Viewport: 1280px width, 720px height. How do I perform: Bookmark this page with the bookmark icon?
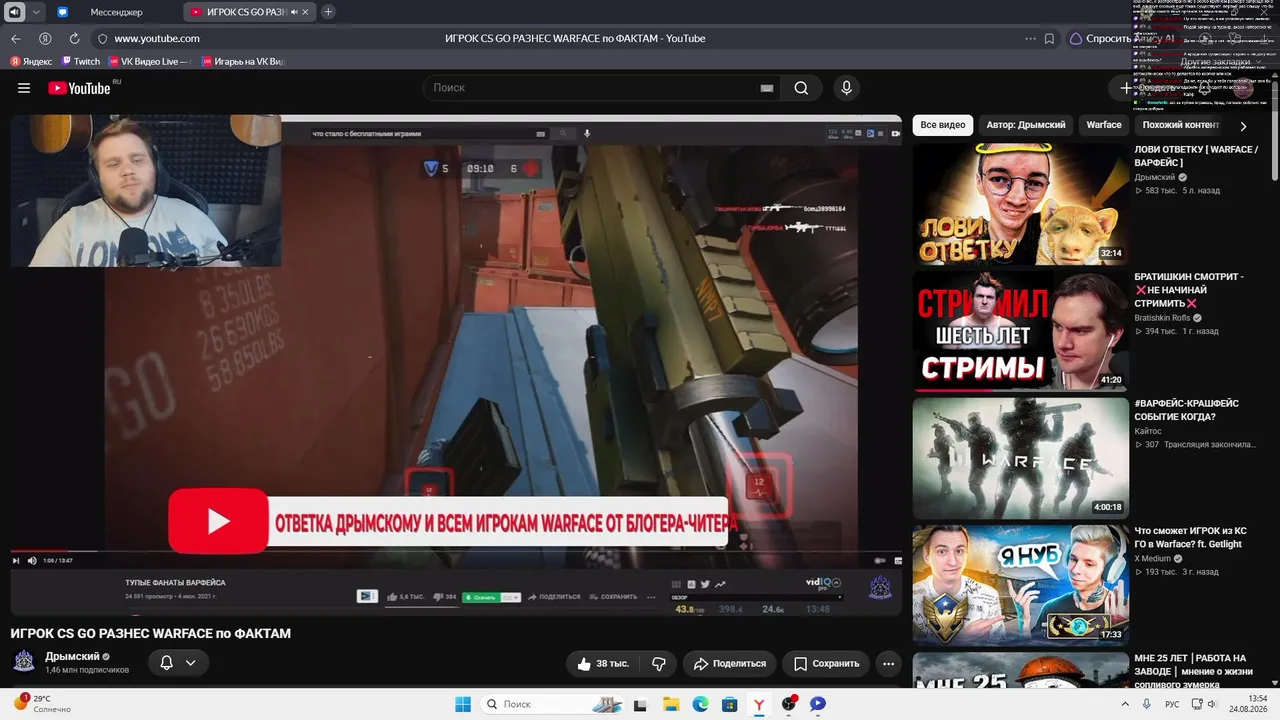point(1049,39)
